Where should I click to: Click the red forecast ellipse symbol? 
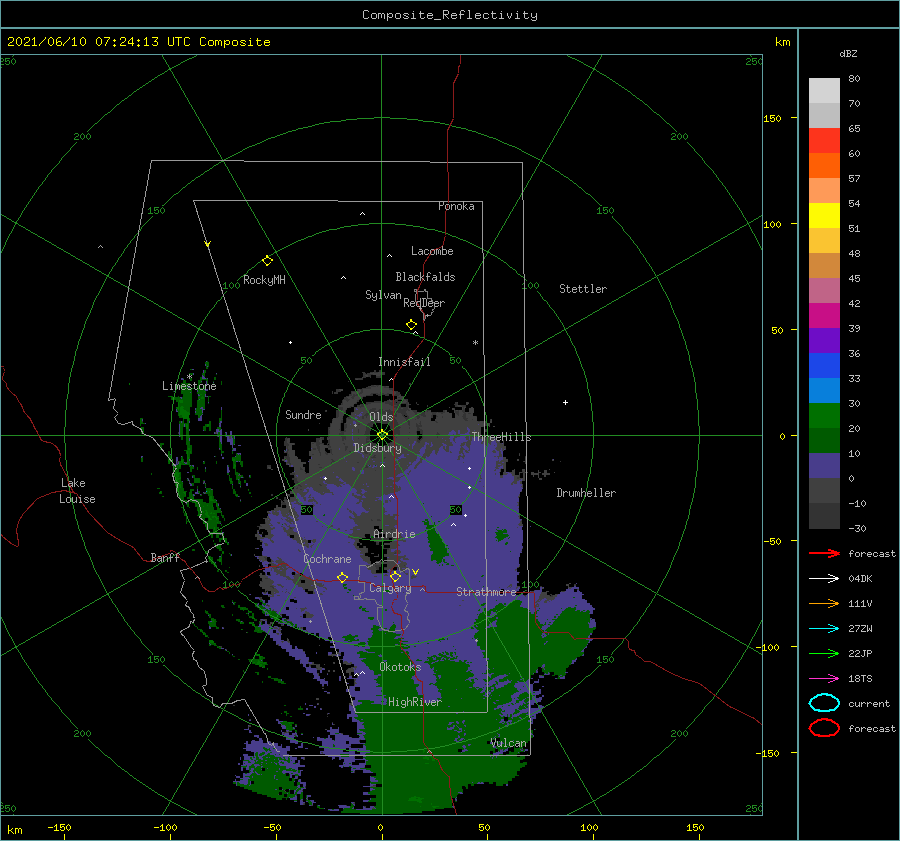824,728
